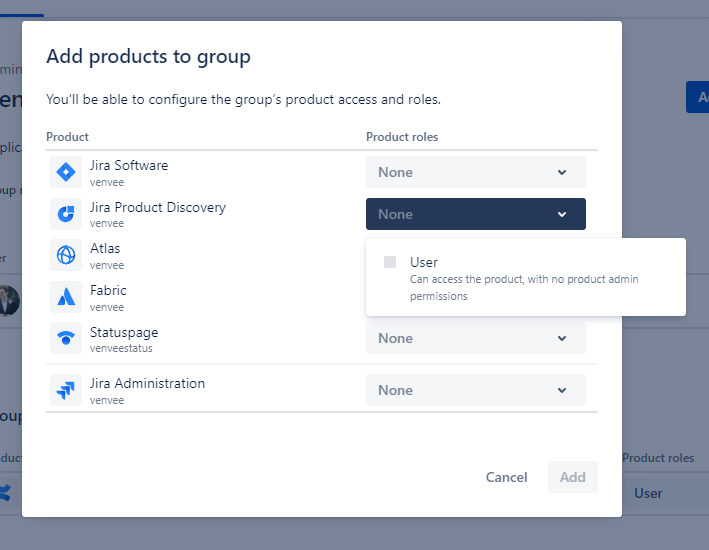709x550 pixels.
Task: Click the Jira Software product icon
Action: (66, 172)
